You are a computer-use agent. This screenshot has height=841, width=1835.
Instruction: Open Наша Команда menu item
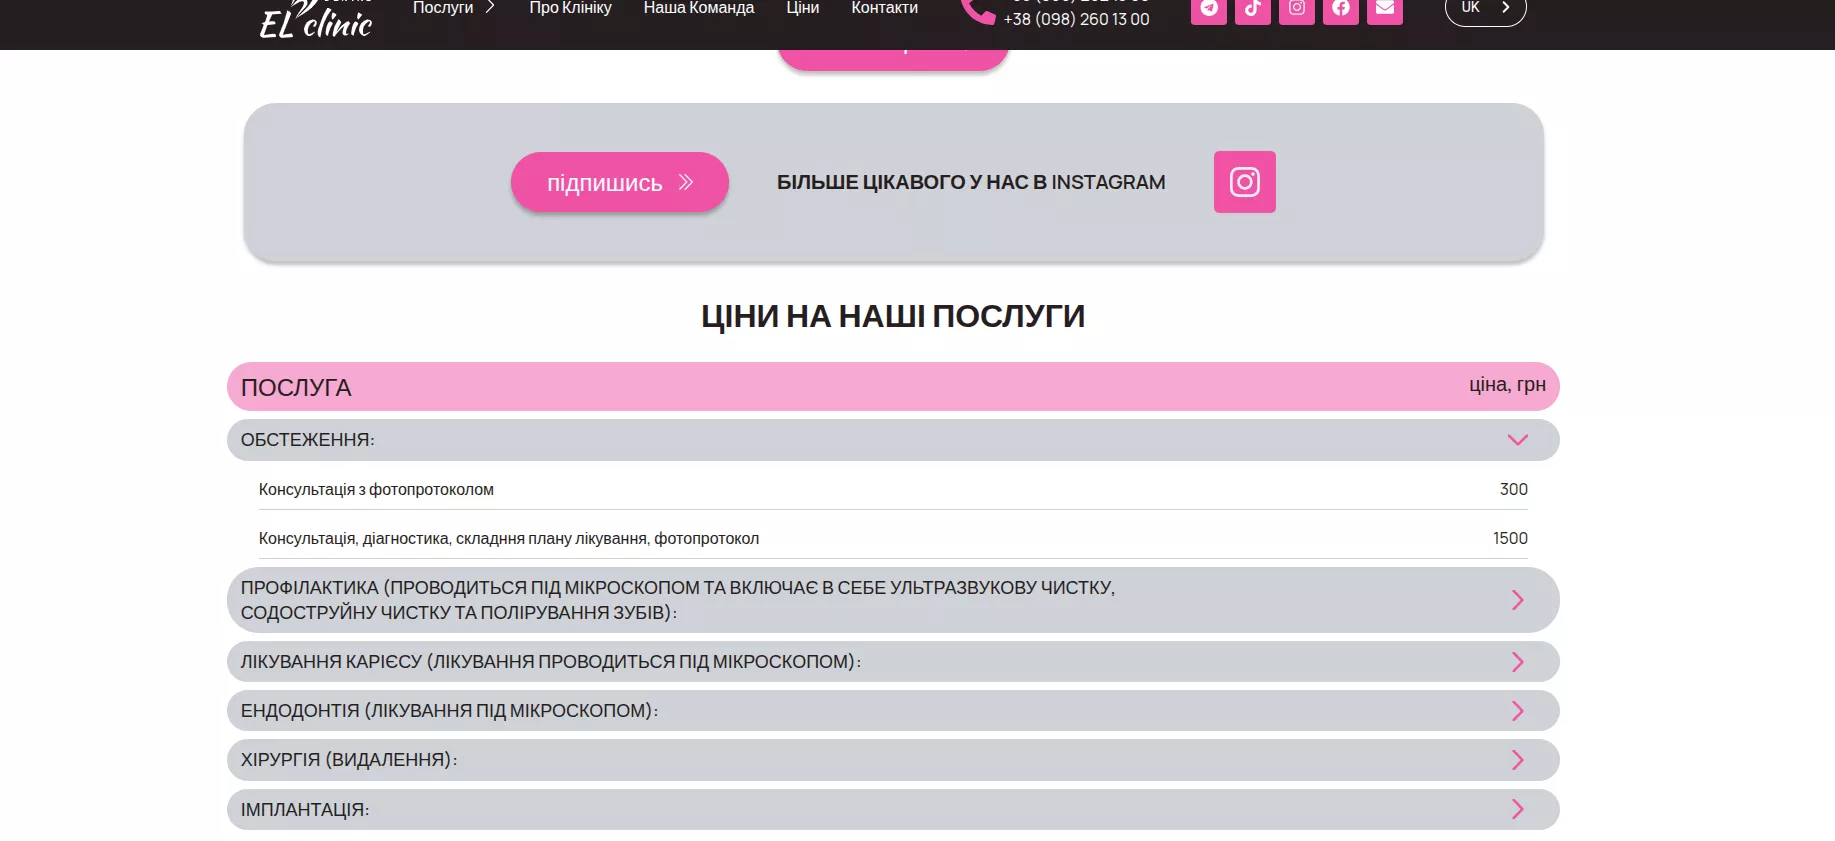(698, 8)
